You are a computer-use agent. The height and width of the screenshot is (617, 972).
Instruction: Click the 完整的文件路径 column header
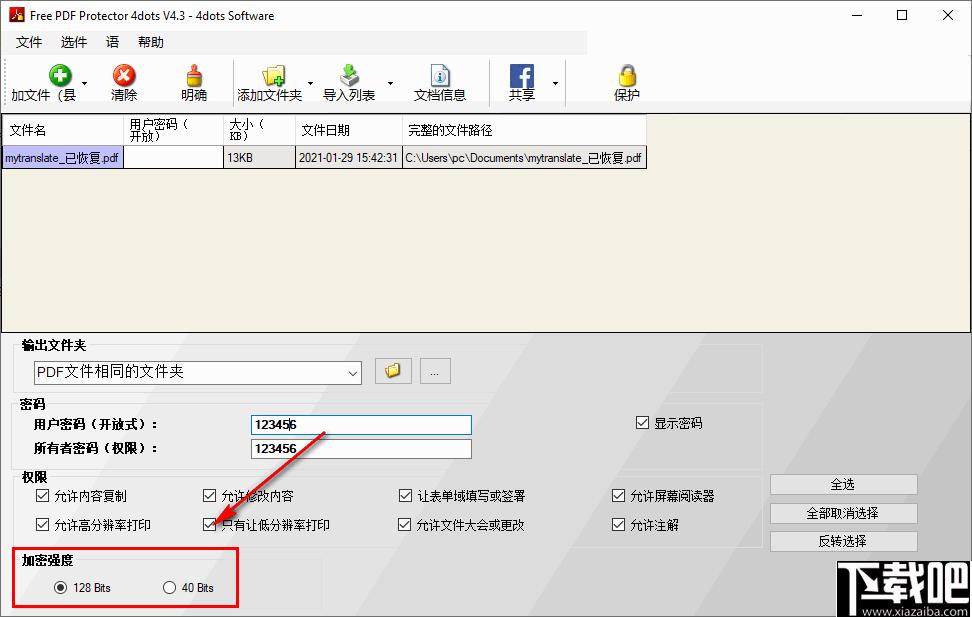tap(524, 130)
